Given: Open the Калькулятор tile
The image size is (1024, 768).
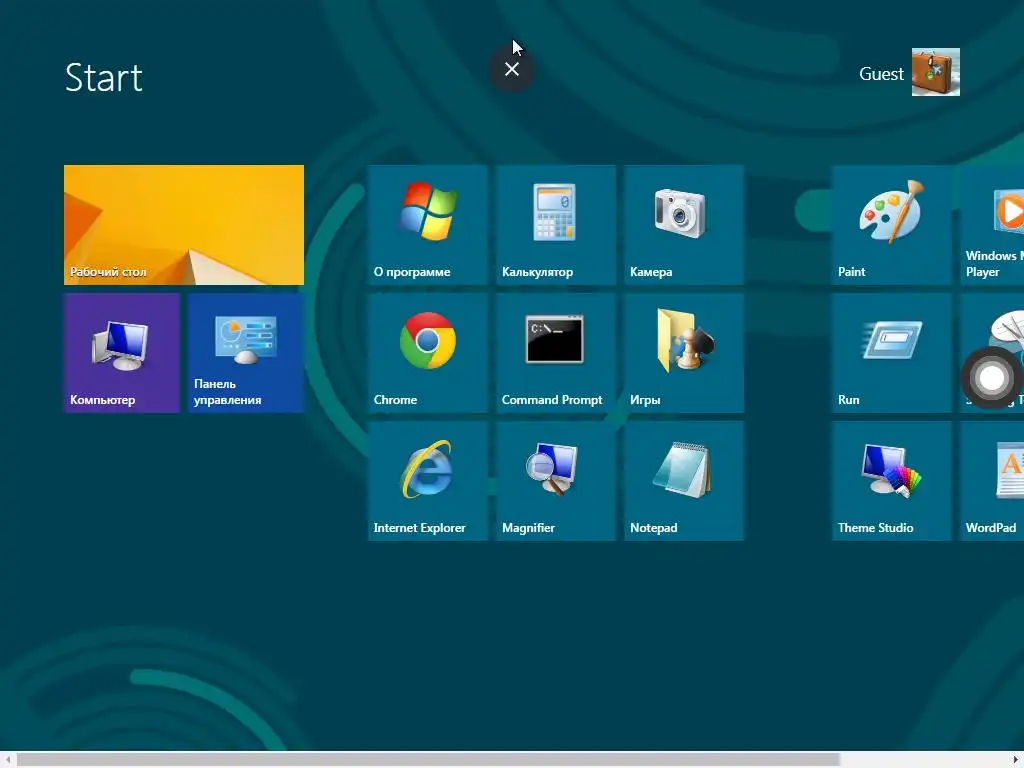Looking at the screenshot, I should (556, 225).
